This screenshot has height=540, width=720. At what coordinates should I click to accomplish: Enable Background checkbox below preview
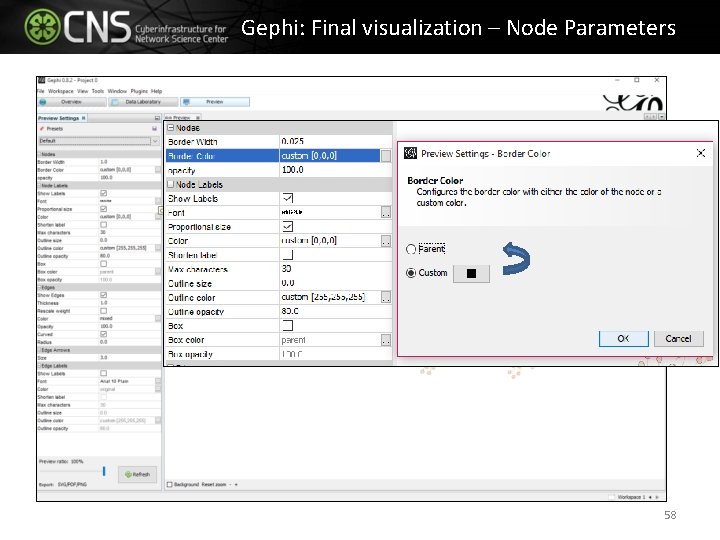169,484
